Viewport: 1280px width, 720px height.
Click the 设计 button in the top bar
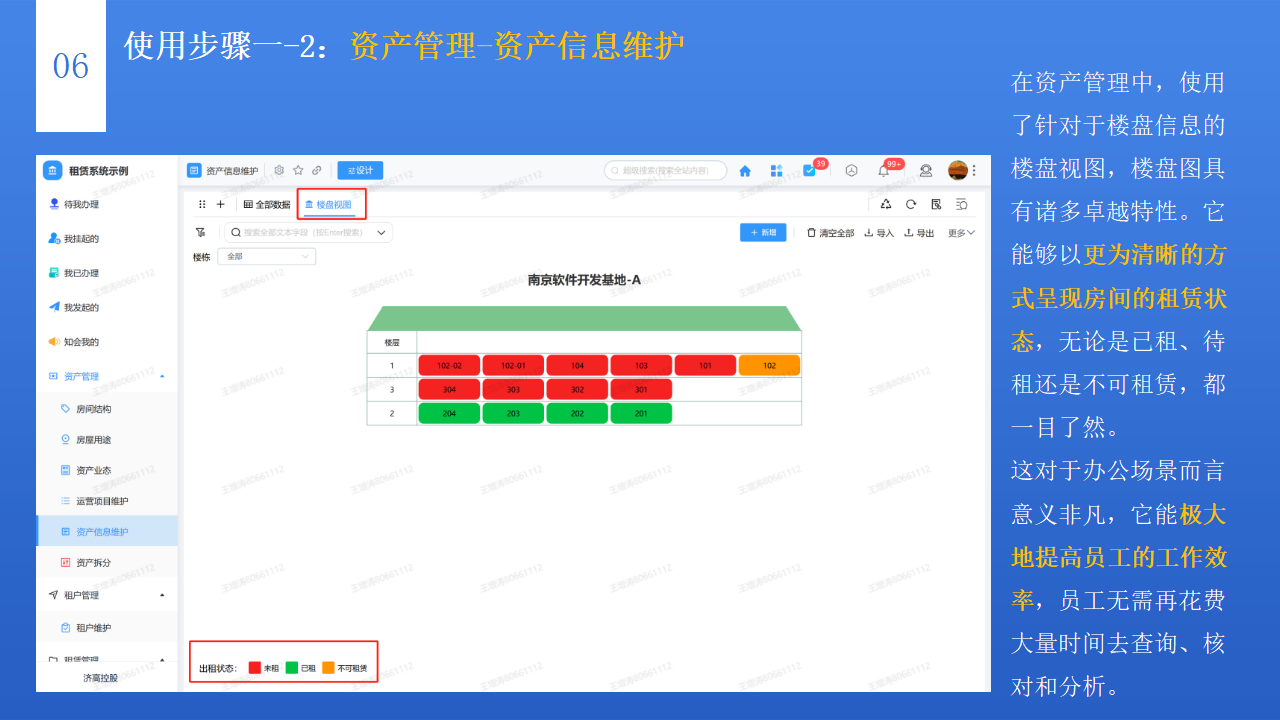coord(360,170)
